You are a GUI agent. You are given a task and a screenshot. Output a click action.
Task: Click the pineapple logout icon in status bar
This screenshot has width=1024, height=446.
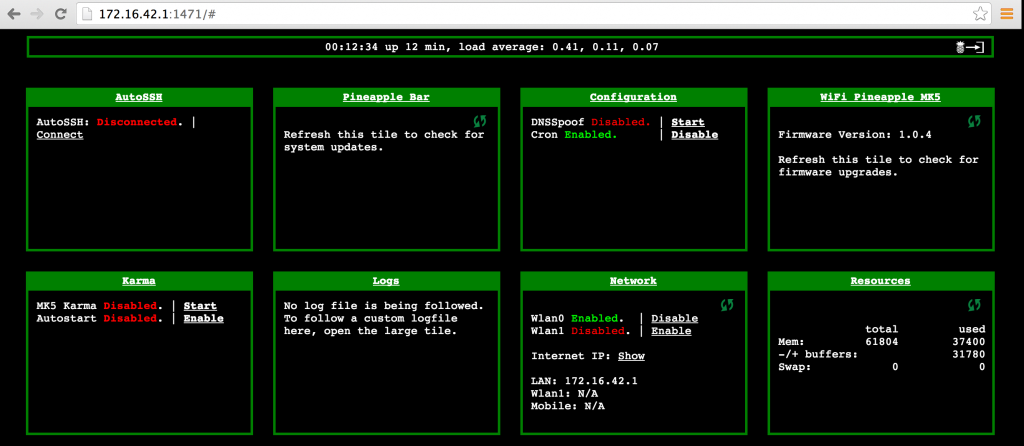tap(969, 47)
